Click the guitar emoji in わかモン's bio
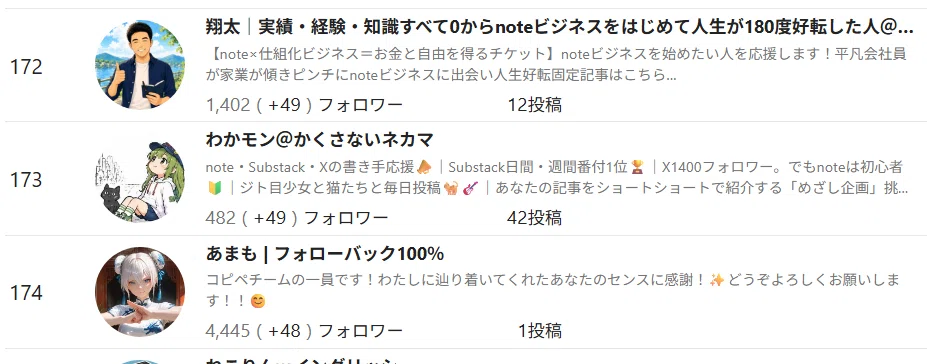The height and width of the screenshot is (364, 927). tap(470, 188)
